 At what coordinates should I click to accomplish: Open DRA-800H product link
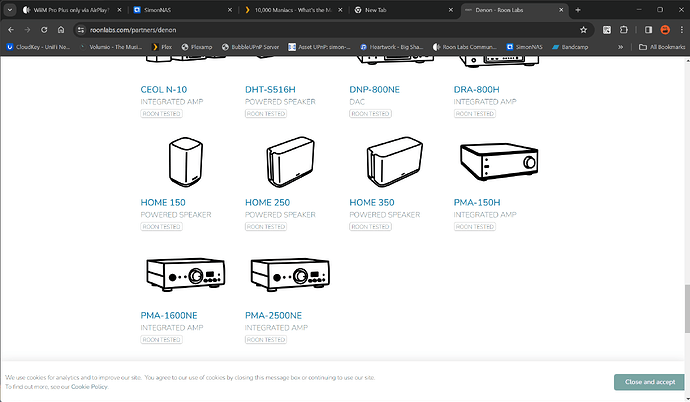[x=477, y=90]
